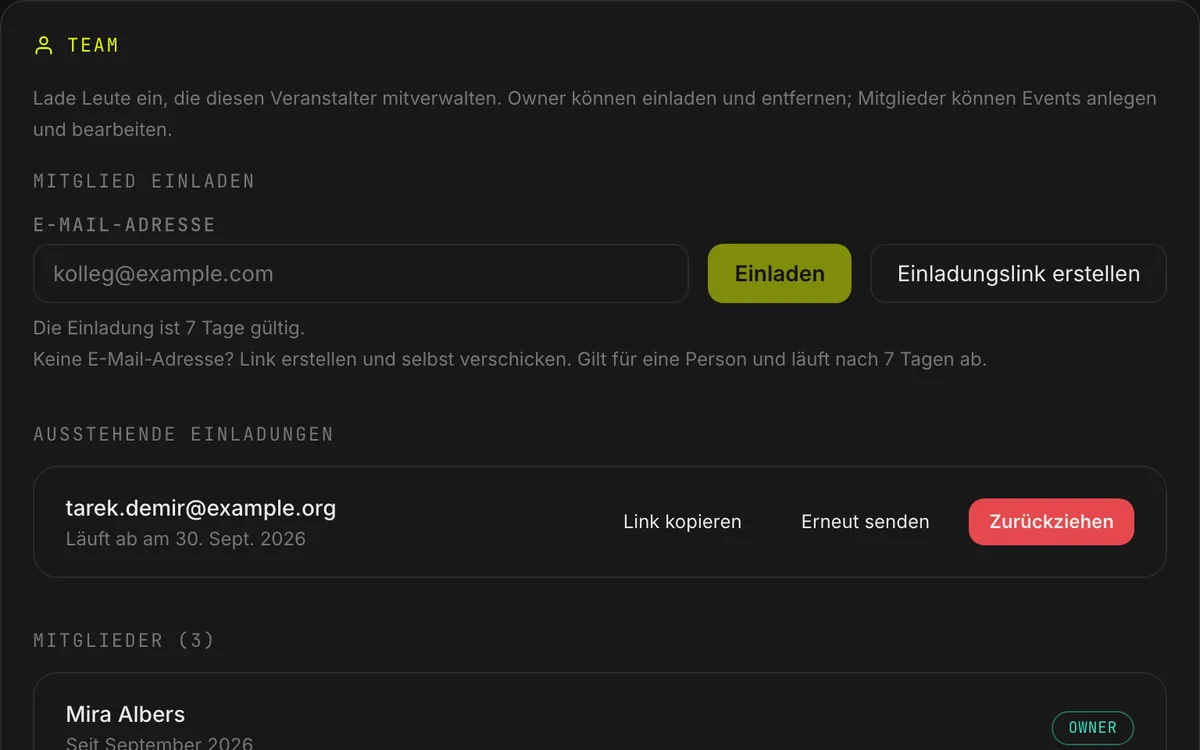
Task: Click the 'Keine E-Mail-Adresse?' hint text
Action: click(x=510, y=359)
